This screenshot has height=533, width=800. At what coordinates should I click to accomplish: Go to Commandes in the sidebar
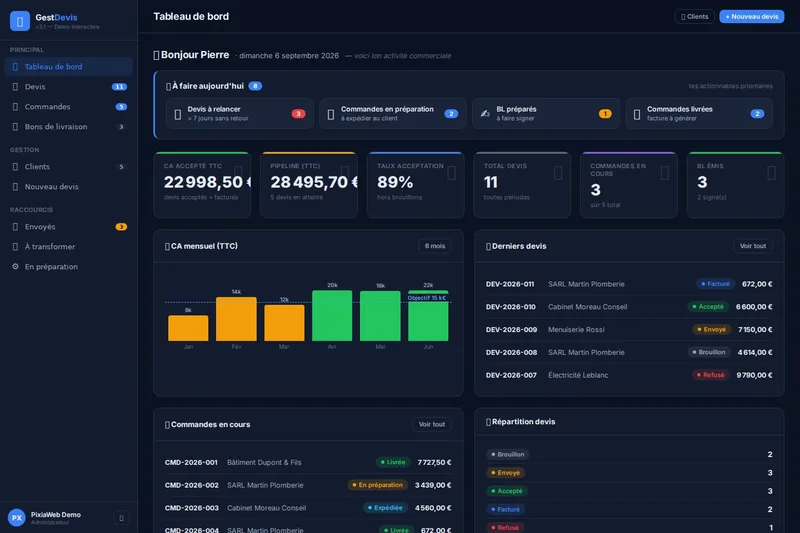[x=68, y=107]
